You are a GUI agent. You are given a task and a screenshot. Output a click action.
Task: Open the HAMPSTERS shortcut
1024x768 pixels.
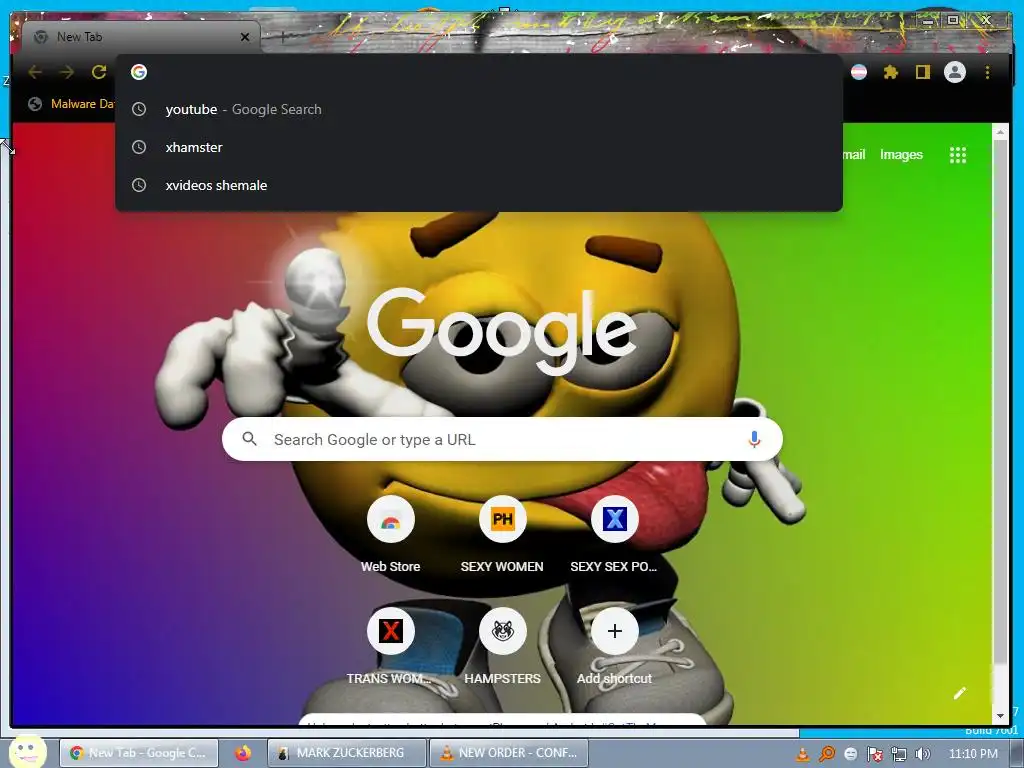pyautogui.click(x=502, y=631)
